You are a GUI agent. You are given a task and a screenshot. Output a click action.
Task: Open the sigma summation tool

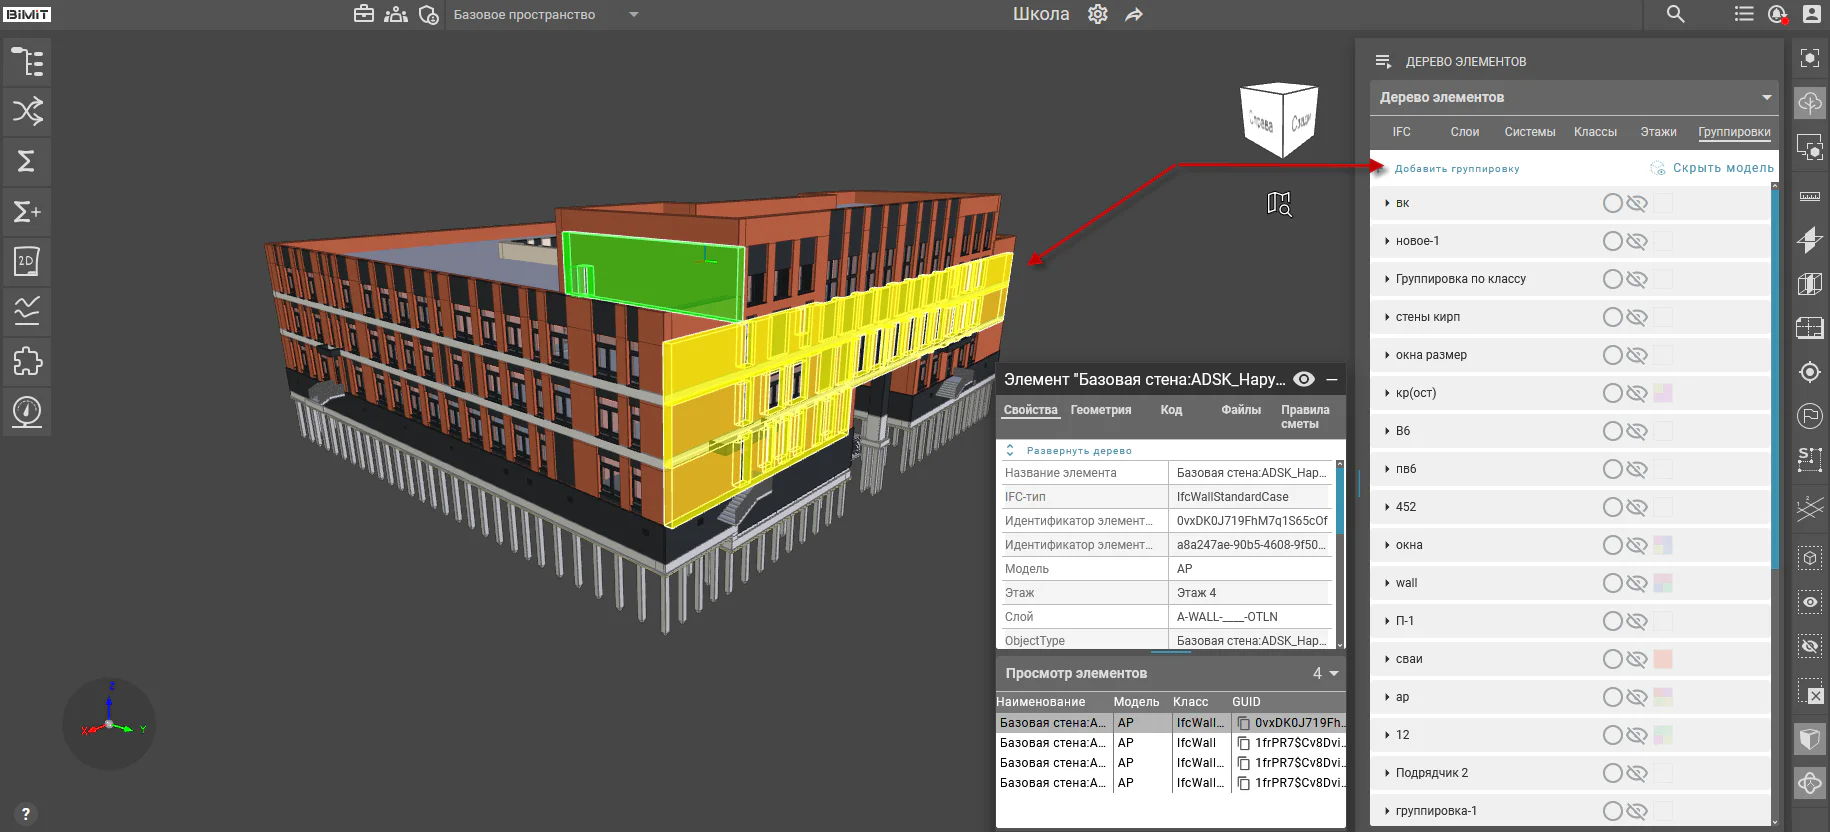click(27, 161)
